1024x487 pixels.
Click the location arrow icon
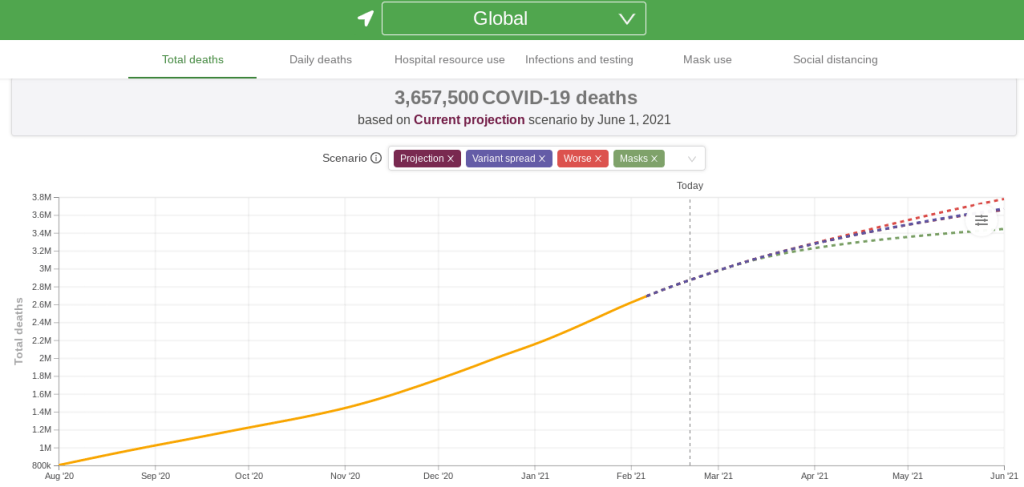(x=366, y=19)
